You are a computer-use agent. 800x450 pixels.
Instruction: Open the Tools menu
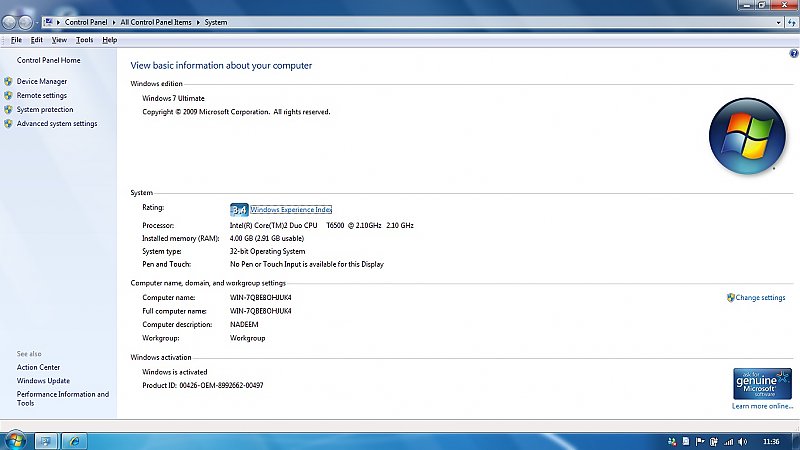coord(85,40)
